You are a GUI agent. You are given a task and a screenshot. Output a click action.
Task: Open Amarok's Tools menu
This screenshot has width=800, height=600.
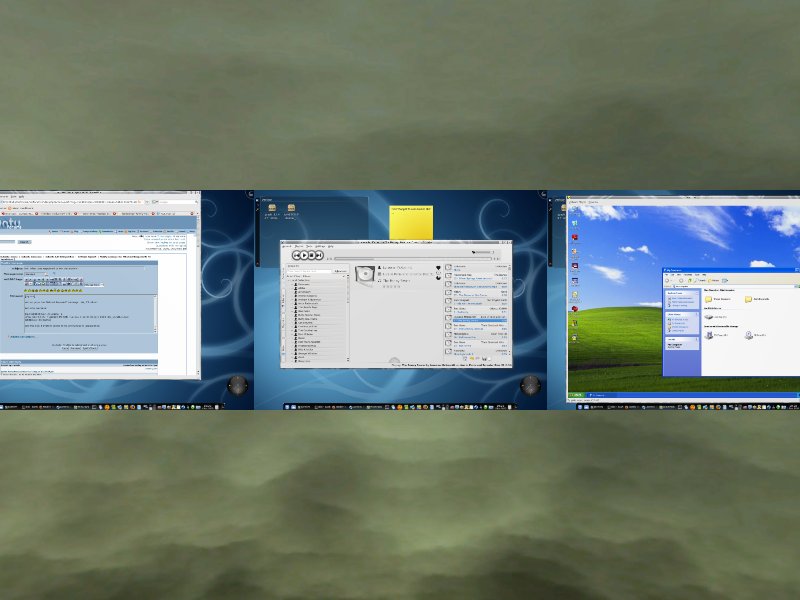309,246
